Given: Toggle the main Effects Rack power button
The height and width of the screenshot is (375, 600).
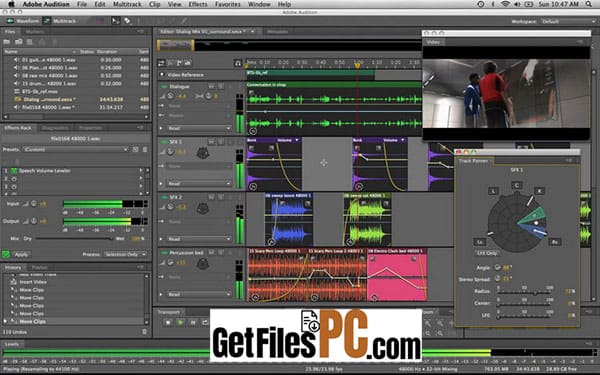Looking at the screenshot, I should tap(6, 254).
